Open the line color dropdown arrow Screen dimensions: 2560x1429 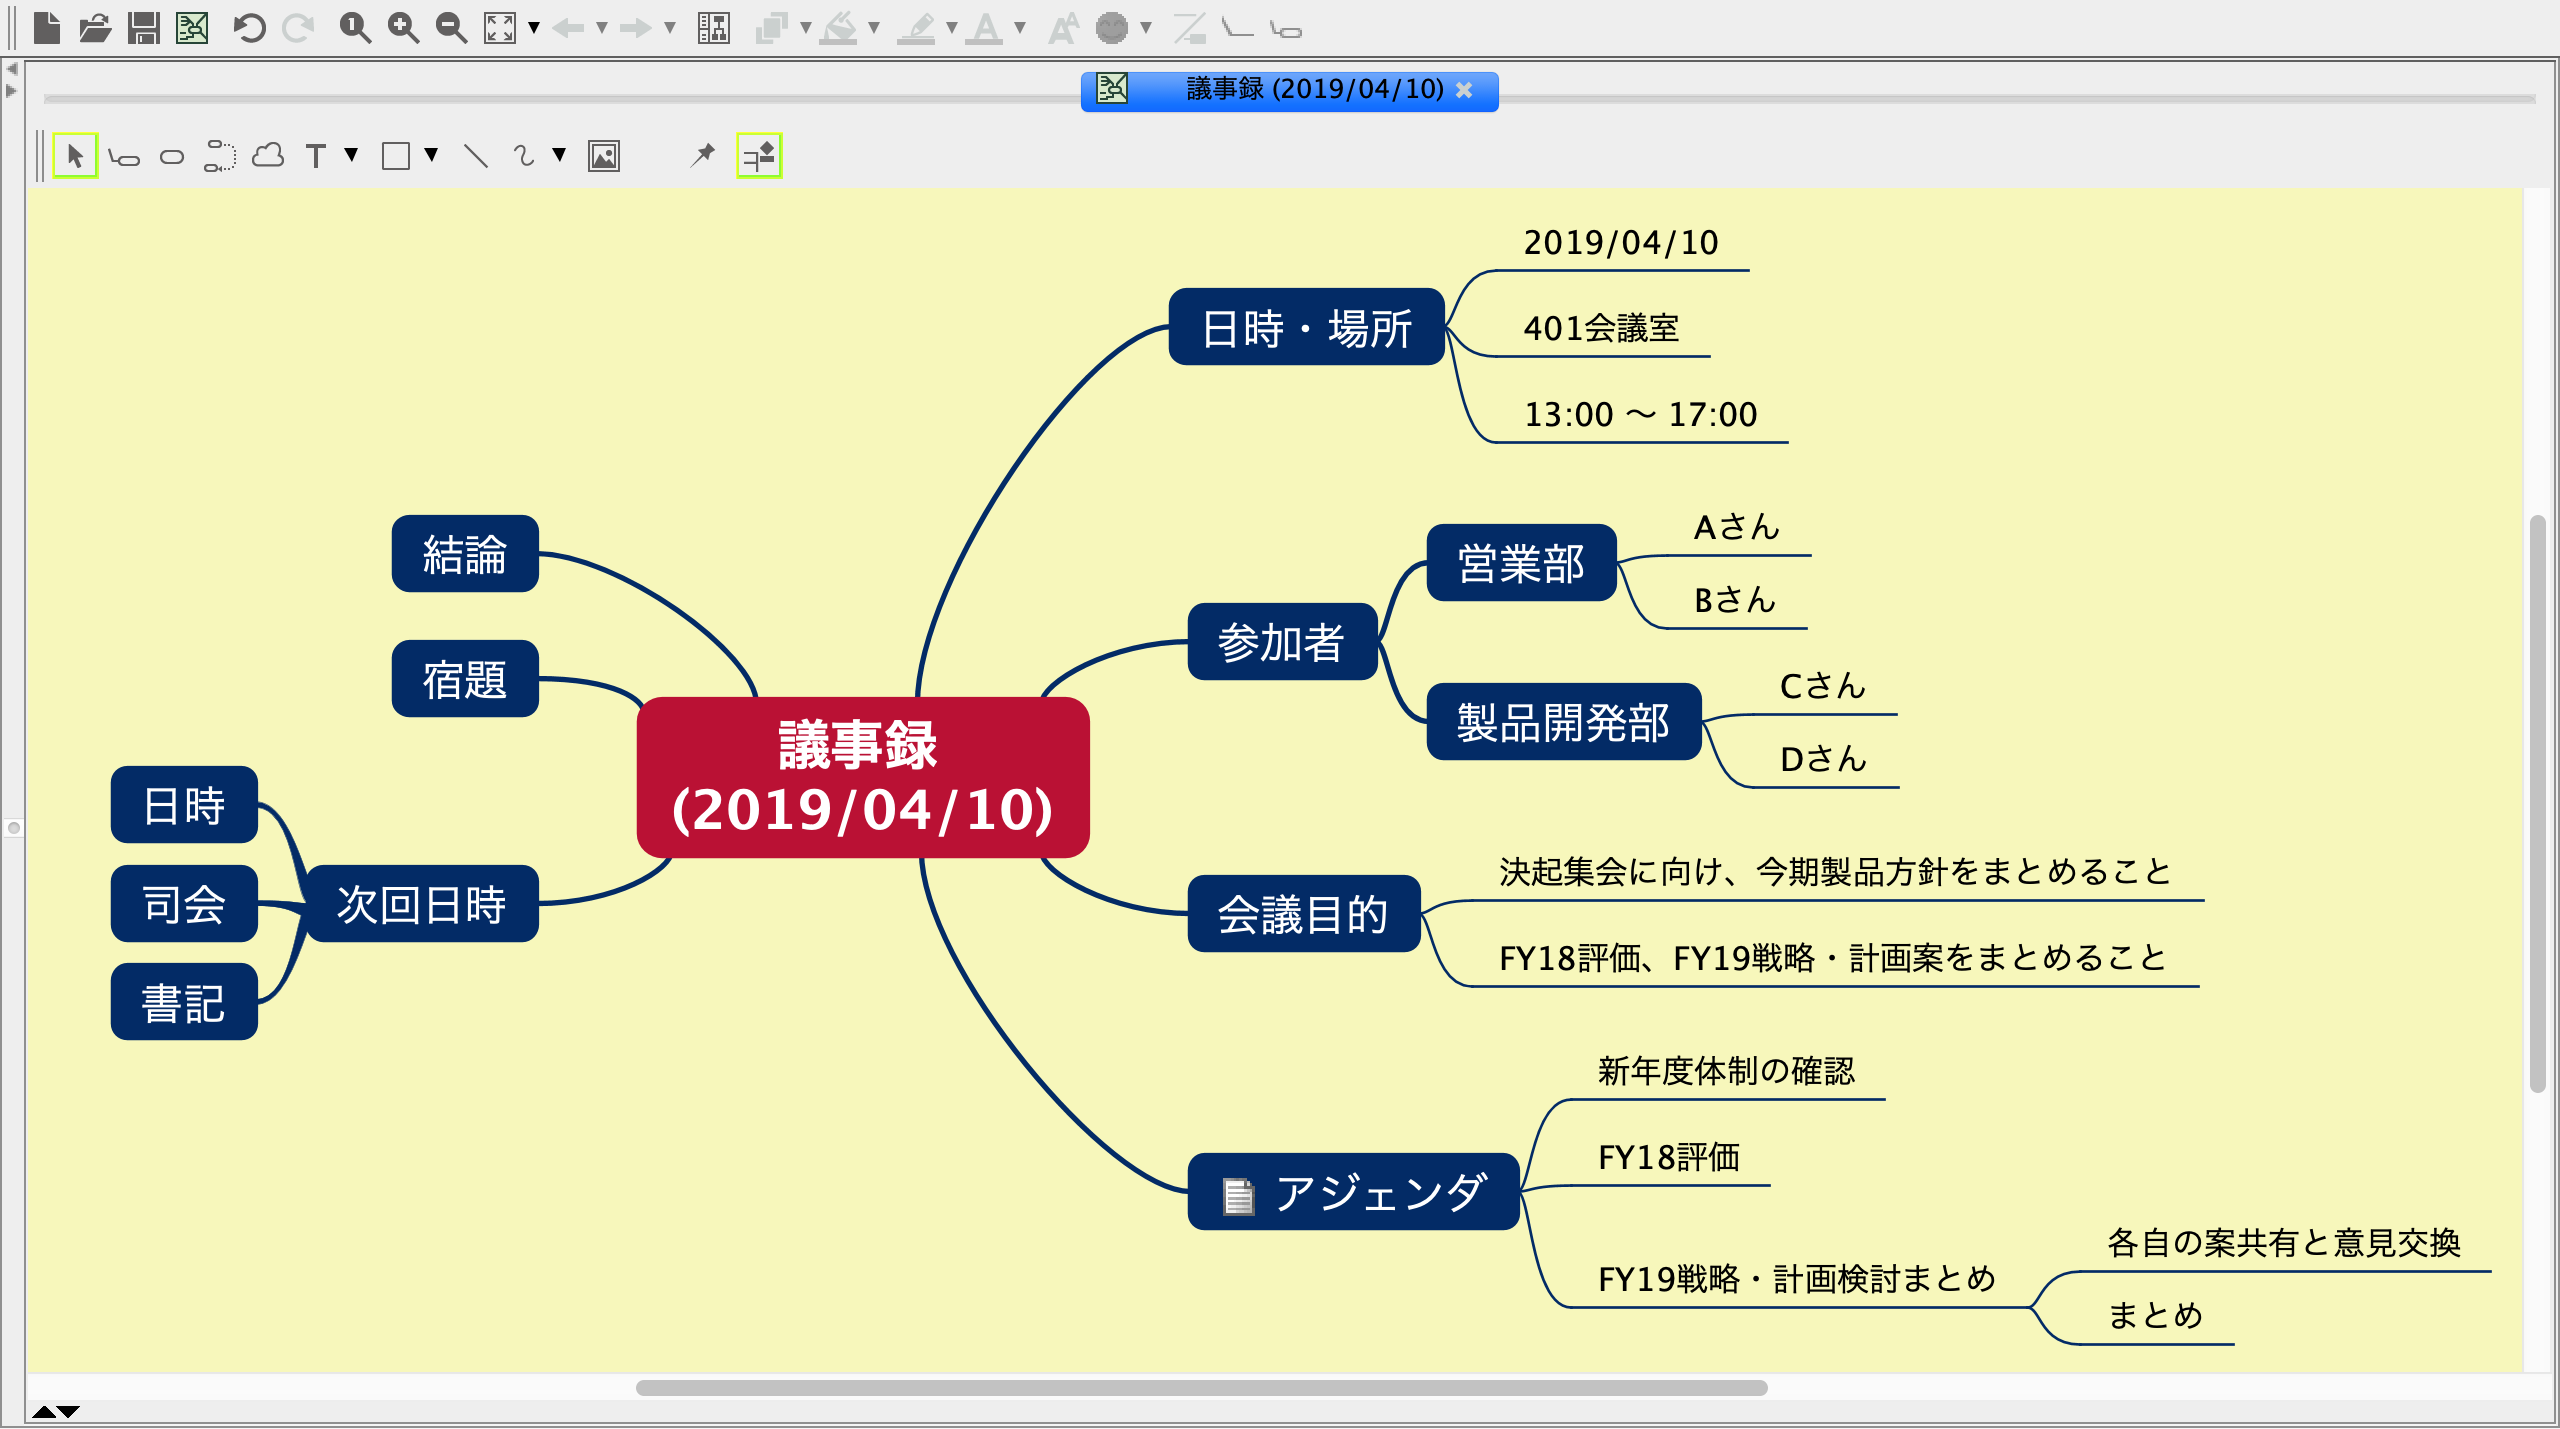click(x=952, y=28)
